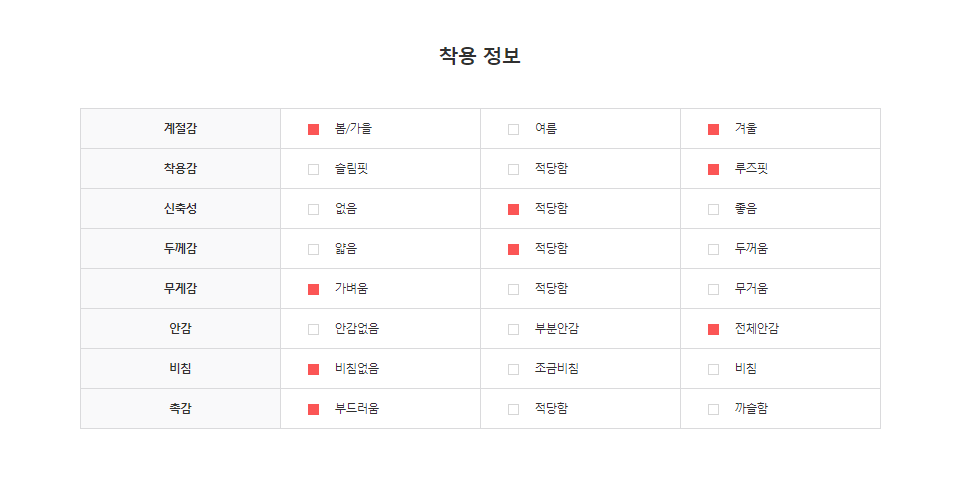This screenshot has width=955, height=478.
Task: Select the 슬림핏 fit checkbox
Action: tap(313, 169)
